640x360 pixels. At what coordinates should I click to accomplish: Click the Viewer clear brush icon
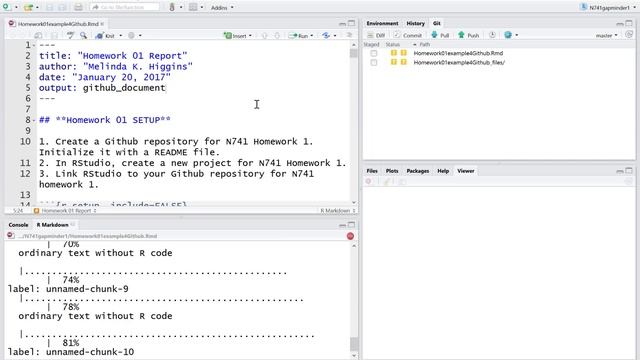pyautogui.click(x=387, y=182)
